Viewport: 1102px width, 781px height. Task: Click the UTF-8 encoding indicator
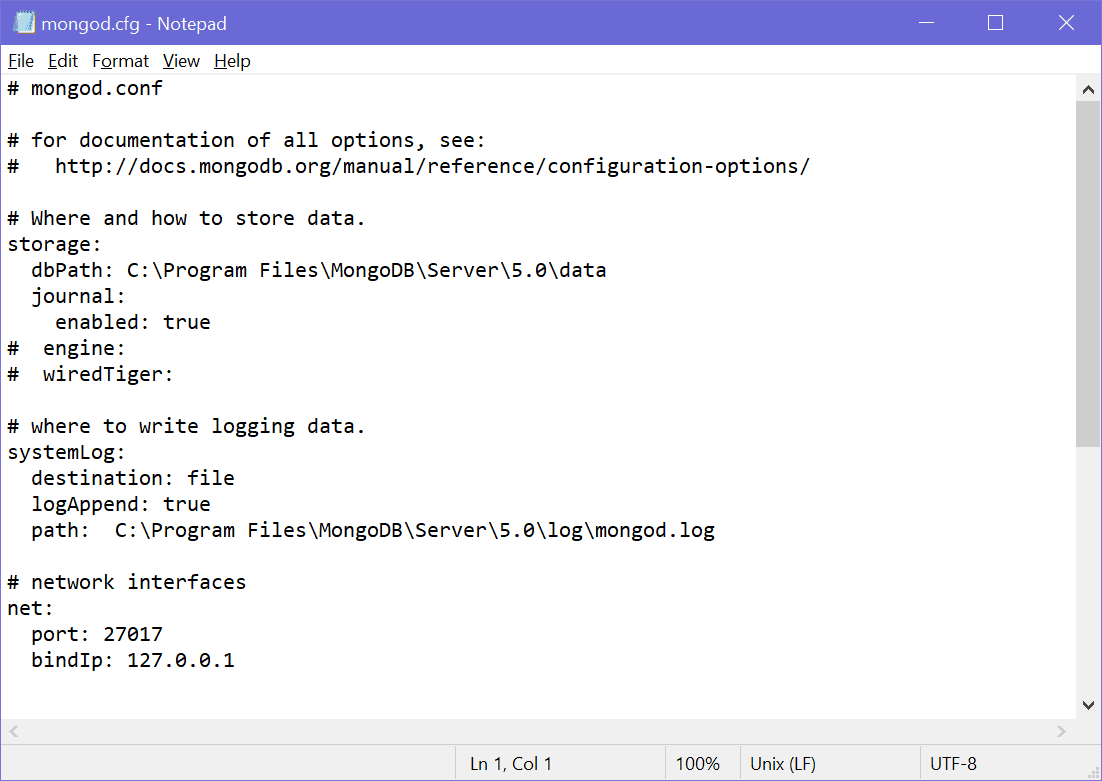[x=953, y=763]
